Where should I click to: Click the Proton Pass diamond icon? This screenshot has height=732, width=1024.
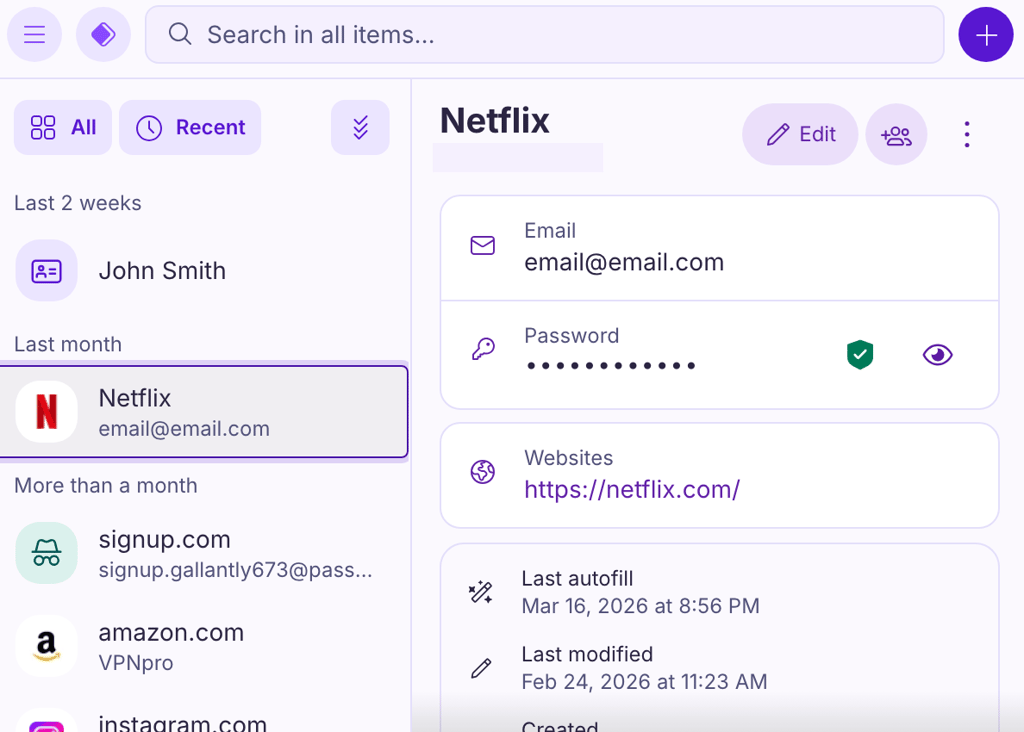pyautogui.click(x=103, y=35)
